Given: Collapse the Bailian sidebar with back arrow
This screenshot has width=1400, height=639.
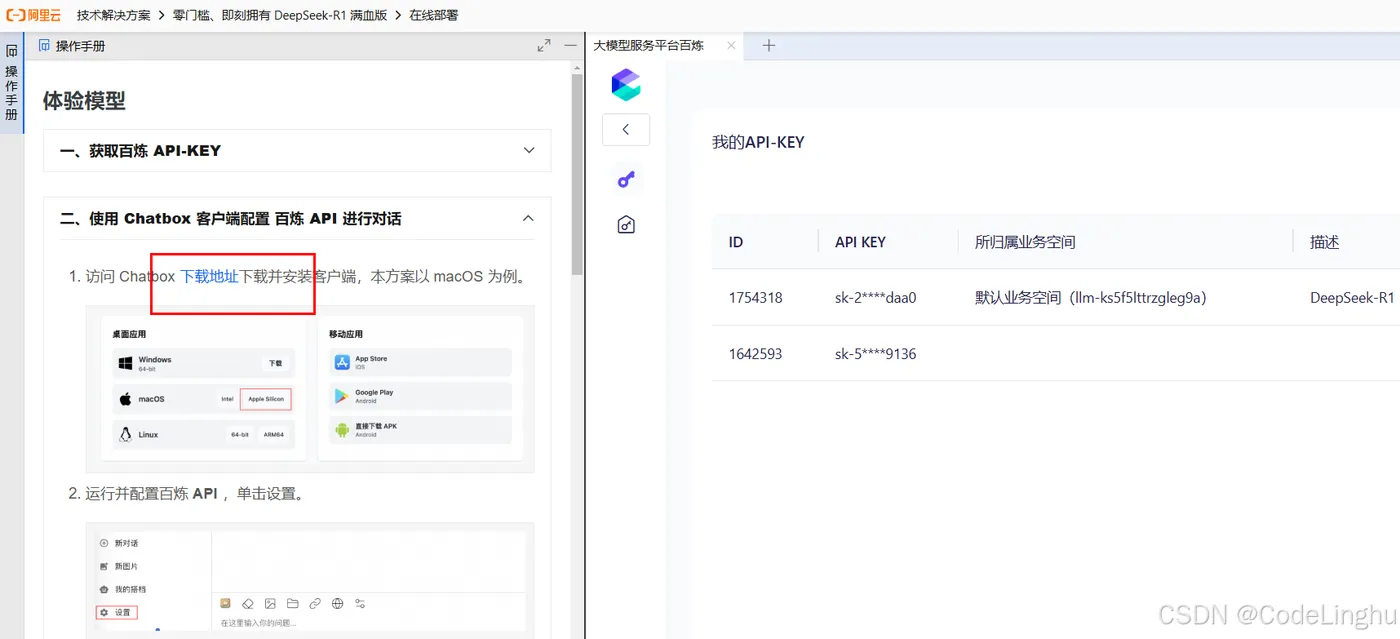Looking at the screenshot, I should point(626,130).
